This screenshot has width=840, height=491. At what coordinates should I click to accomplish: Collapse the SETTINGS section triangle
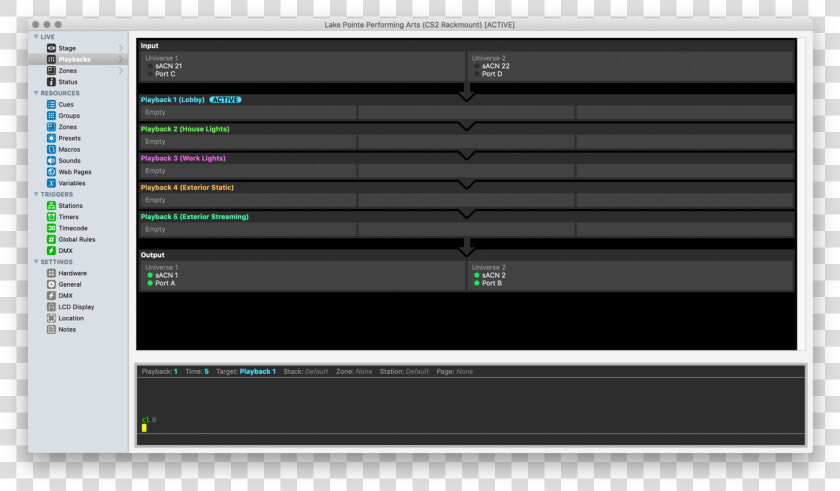click(x=36, y=262)
